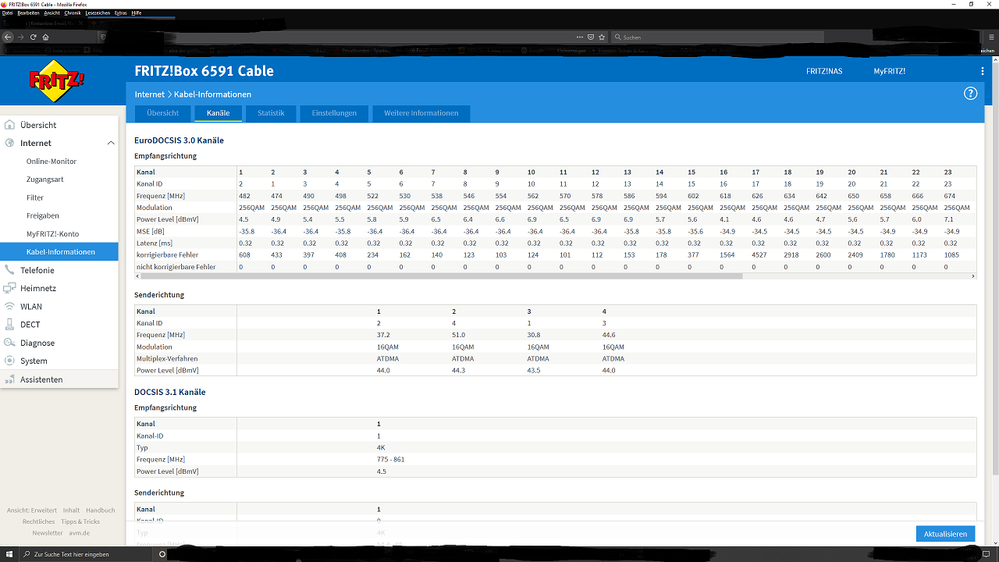The height and width of the screenshot is (562, 999).
Task: Open Freigaben in sidebar
Action: tap(42, 215)
